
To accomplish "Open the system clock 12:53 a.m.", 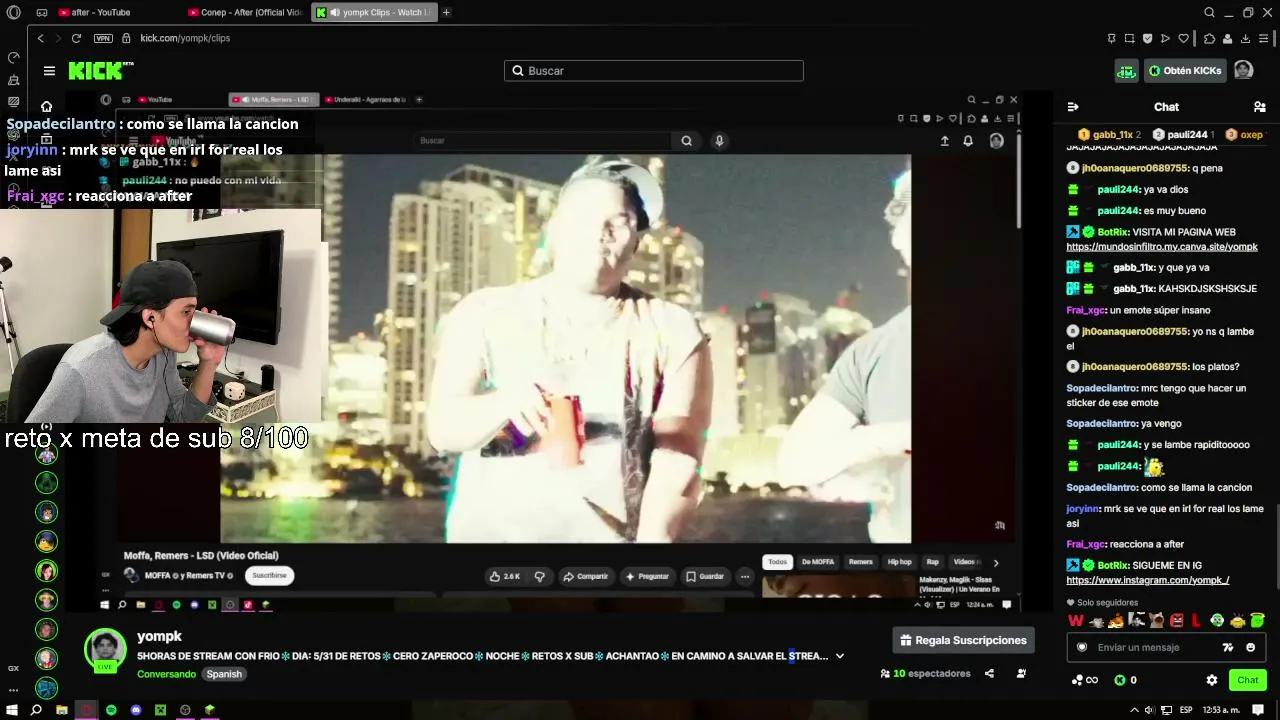I will pos(1220,710).
